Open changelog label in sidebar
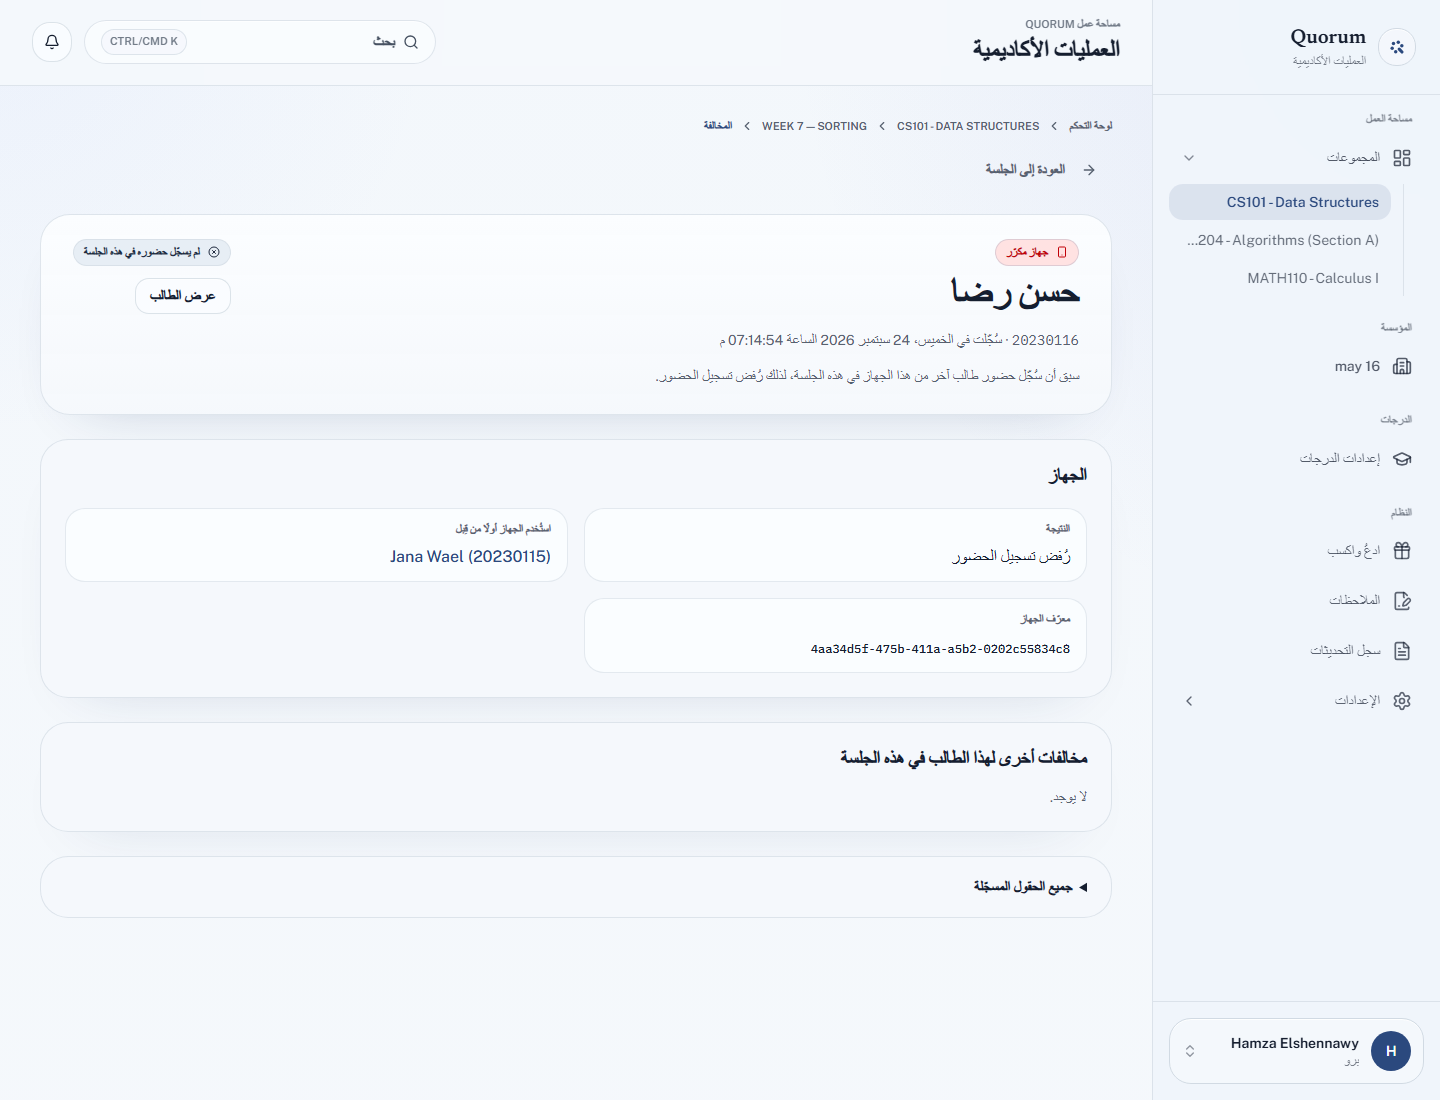Viewport: 1440px width, 1100px height. coord(1345,651)
